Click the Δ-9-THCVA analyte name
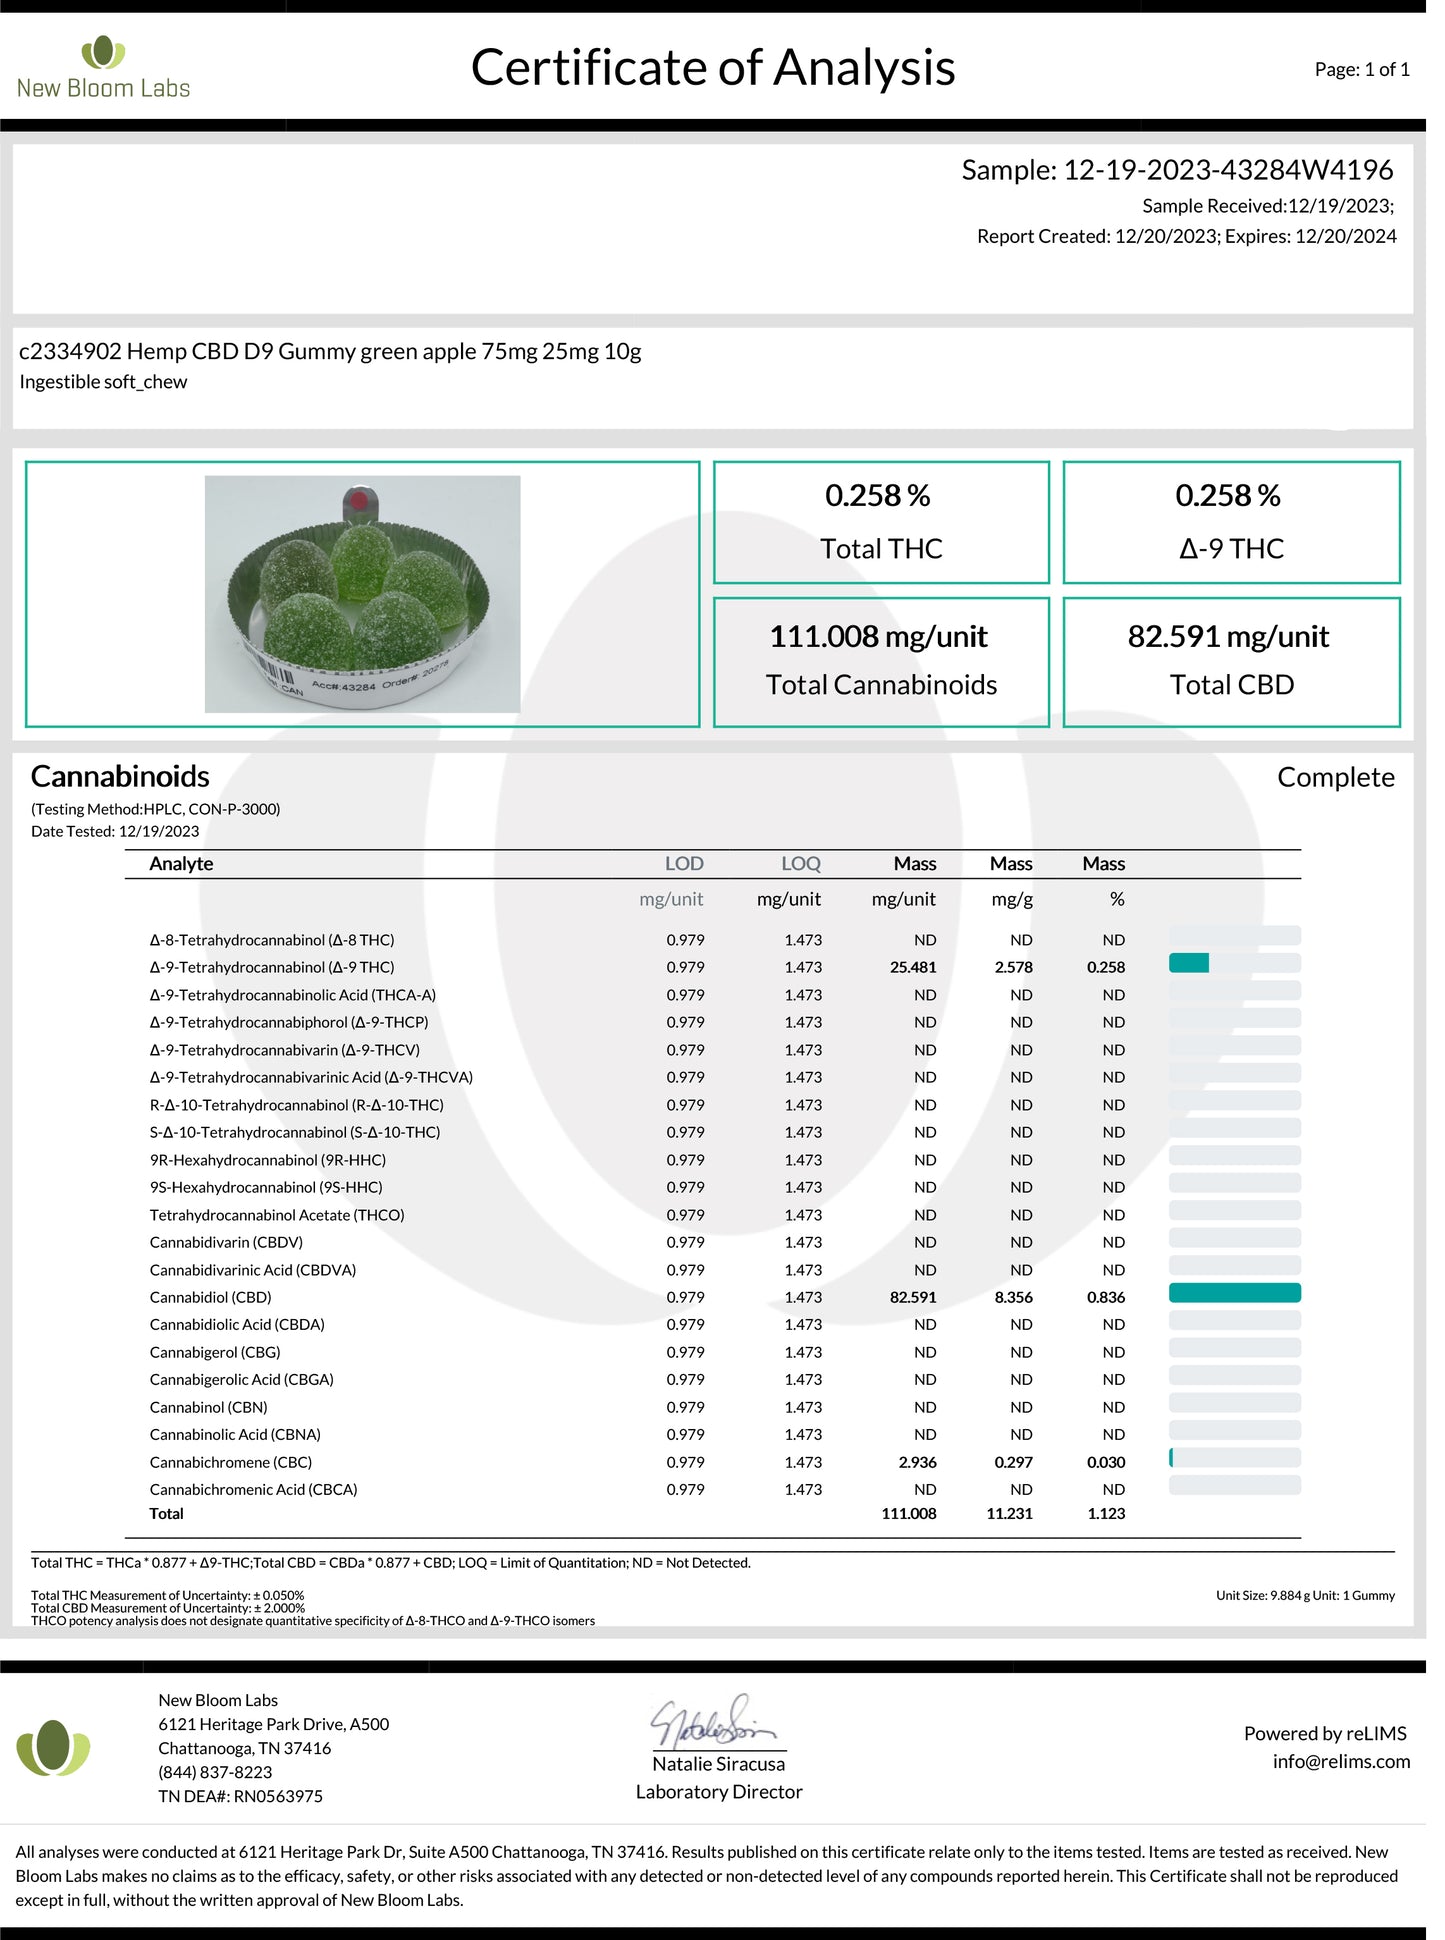 click(x=311, y=1077)
